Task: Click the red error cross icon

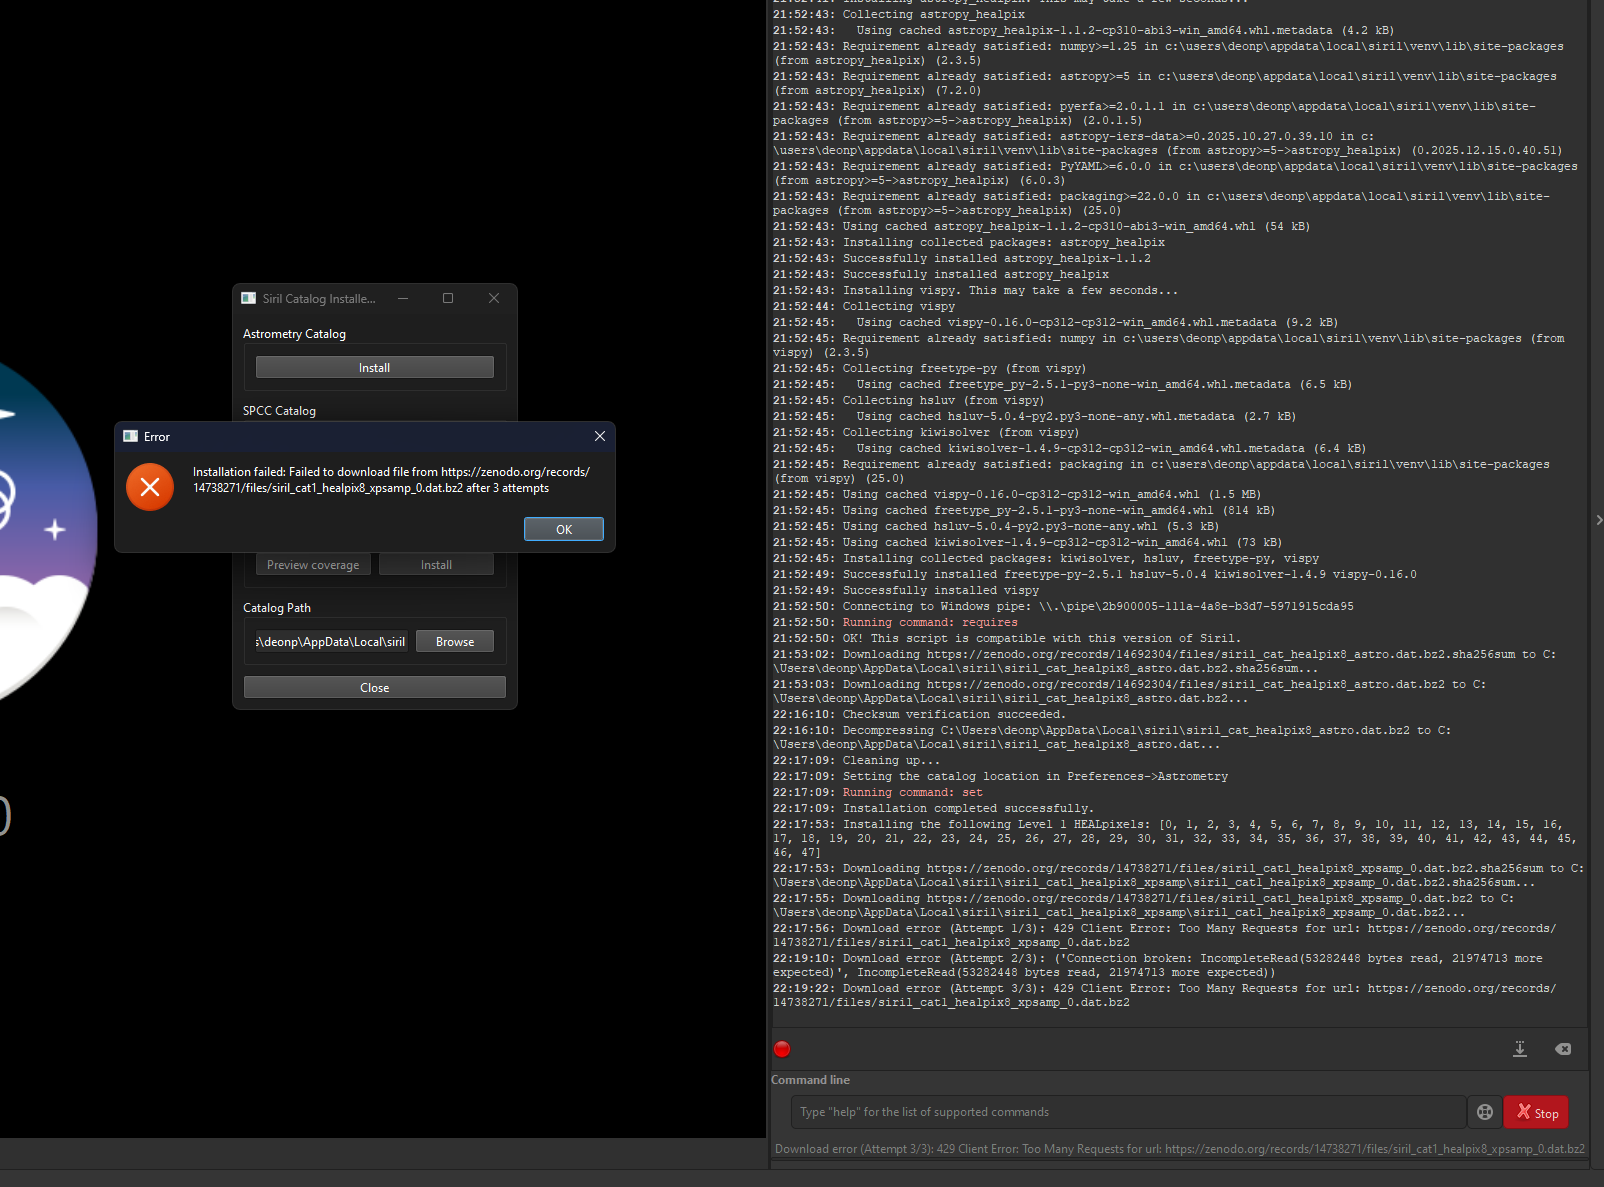Action: pyautogui.click(x=150, y=487)
